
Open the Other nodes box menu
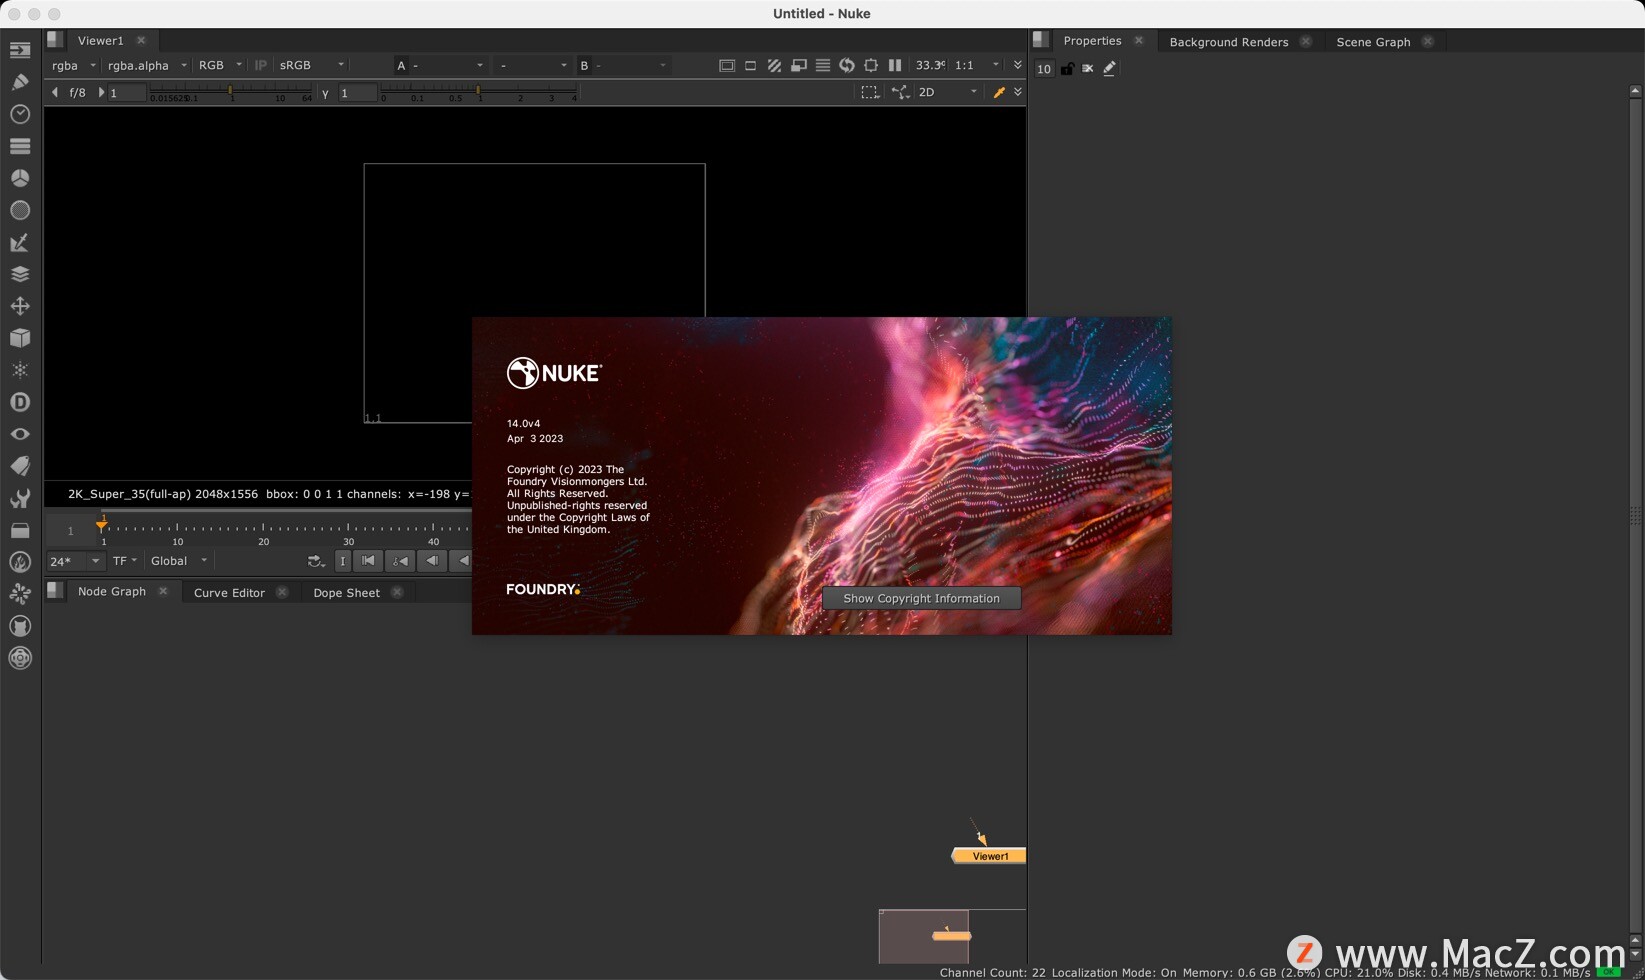coord(20,530)
